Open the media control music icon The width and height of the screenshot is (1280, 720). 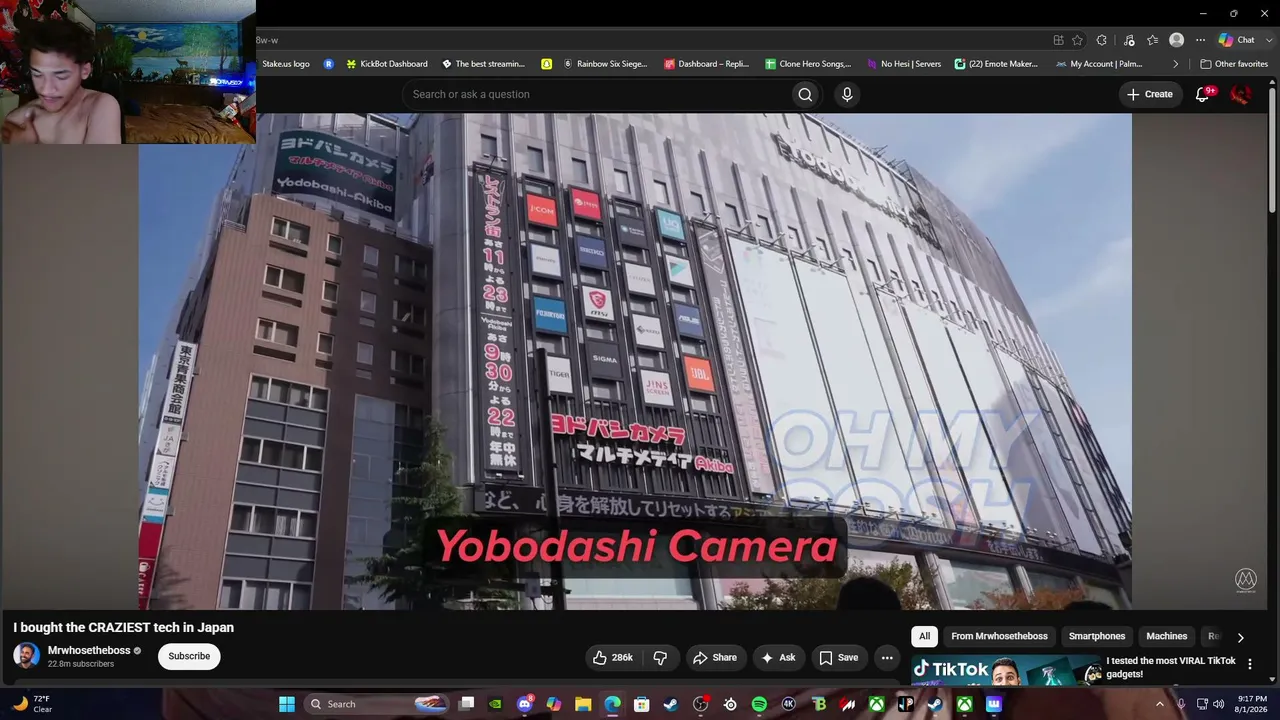click(1129, 40)
